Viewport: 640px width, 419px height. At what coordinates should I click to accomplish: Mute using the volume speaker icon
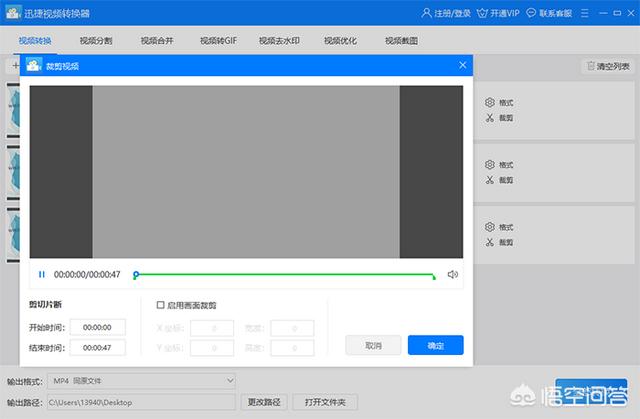(453, 275)
